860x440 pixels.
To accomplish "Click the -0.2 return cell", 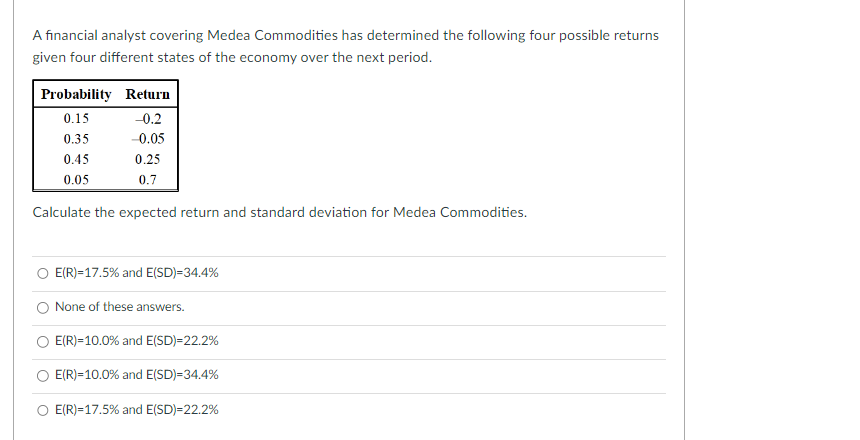I will click(148, 118).
